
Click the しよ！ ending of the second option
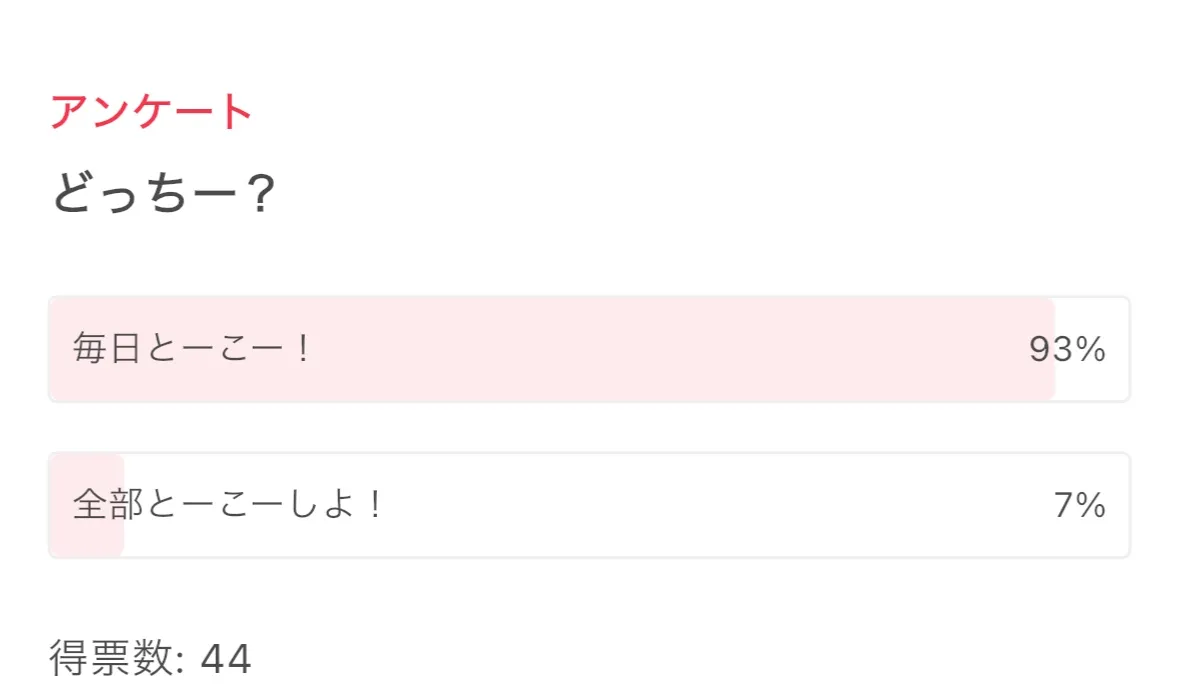coord(345,505)
